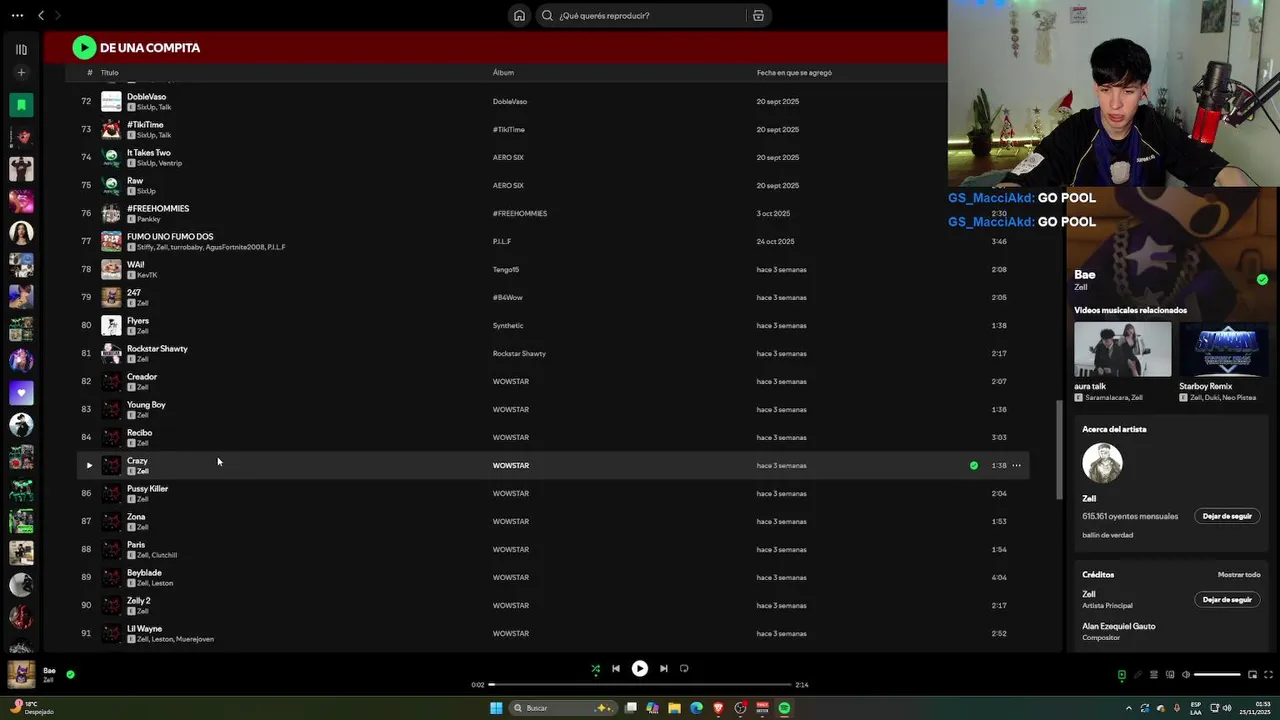The width and height of the screenshot is (1280, 720).
Task: Select track #TikiTime
Action: pyautogui.click(x=145, y=125)
